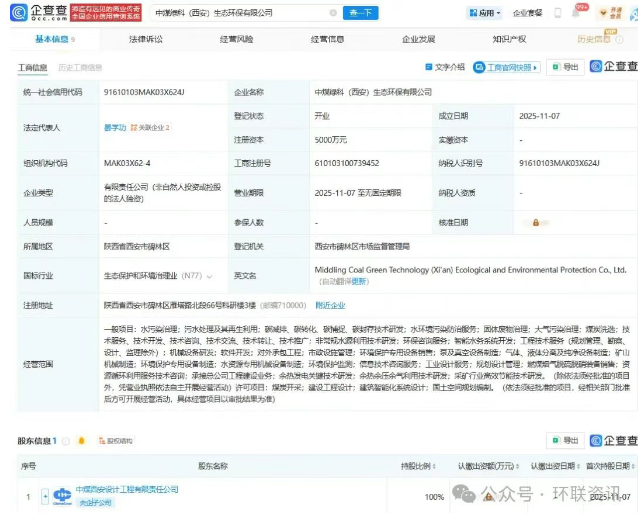Switch to the 法律诉讼 tab
This screenshot has height=513, width=638.
coord(144,40)
